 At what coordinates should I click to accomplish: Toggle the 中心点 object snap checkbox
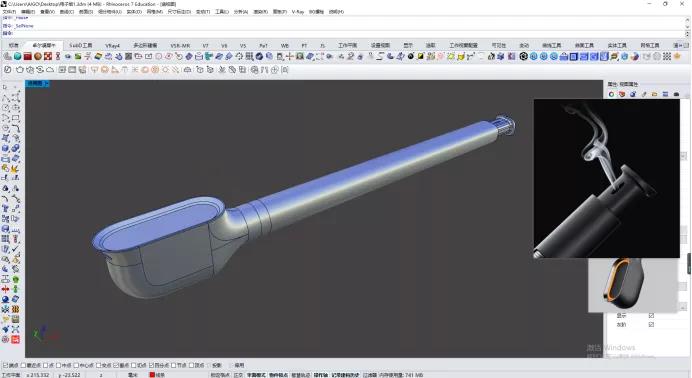76,365
